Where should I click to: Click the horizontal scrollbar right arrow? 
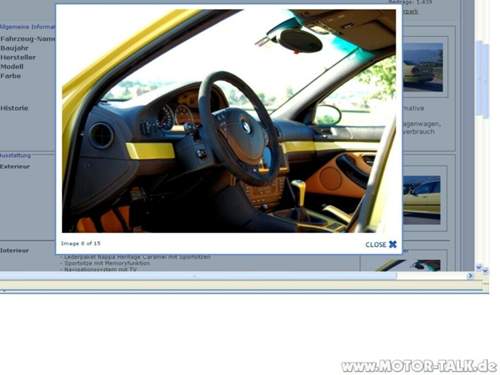[x=470, y=276]
